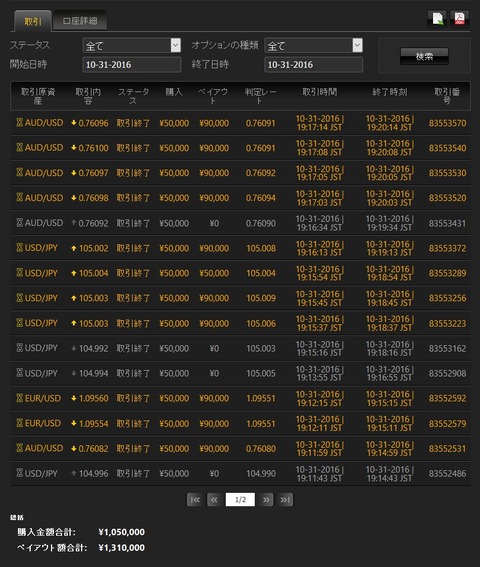
Task: Click hourglass icon of trade 83553289
Action: [x=20, y=273]
